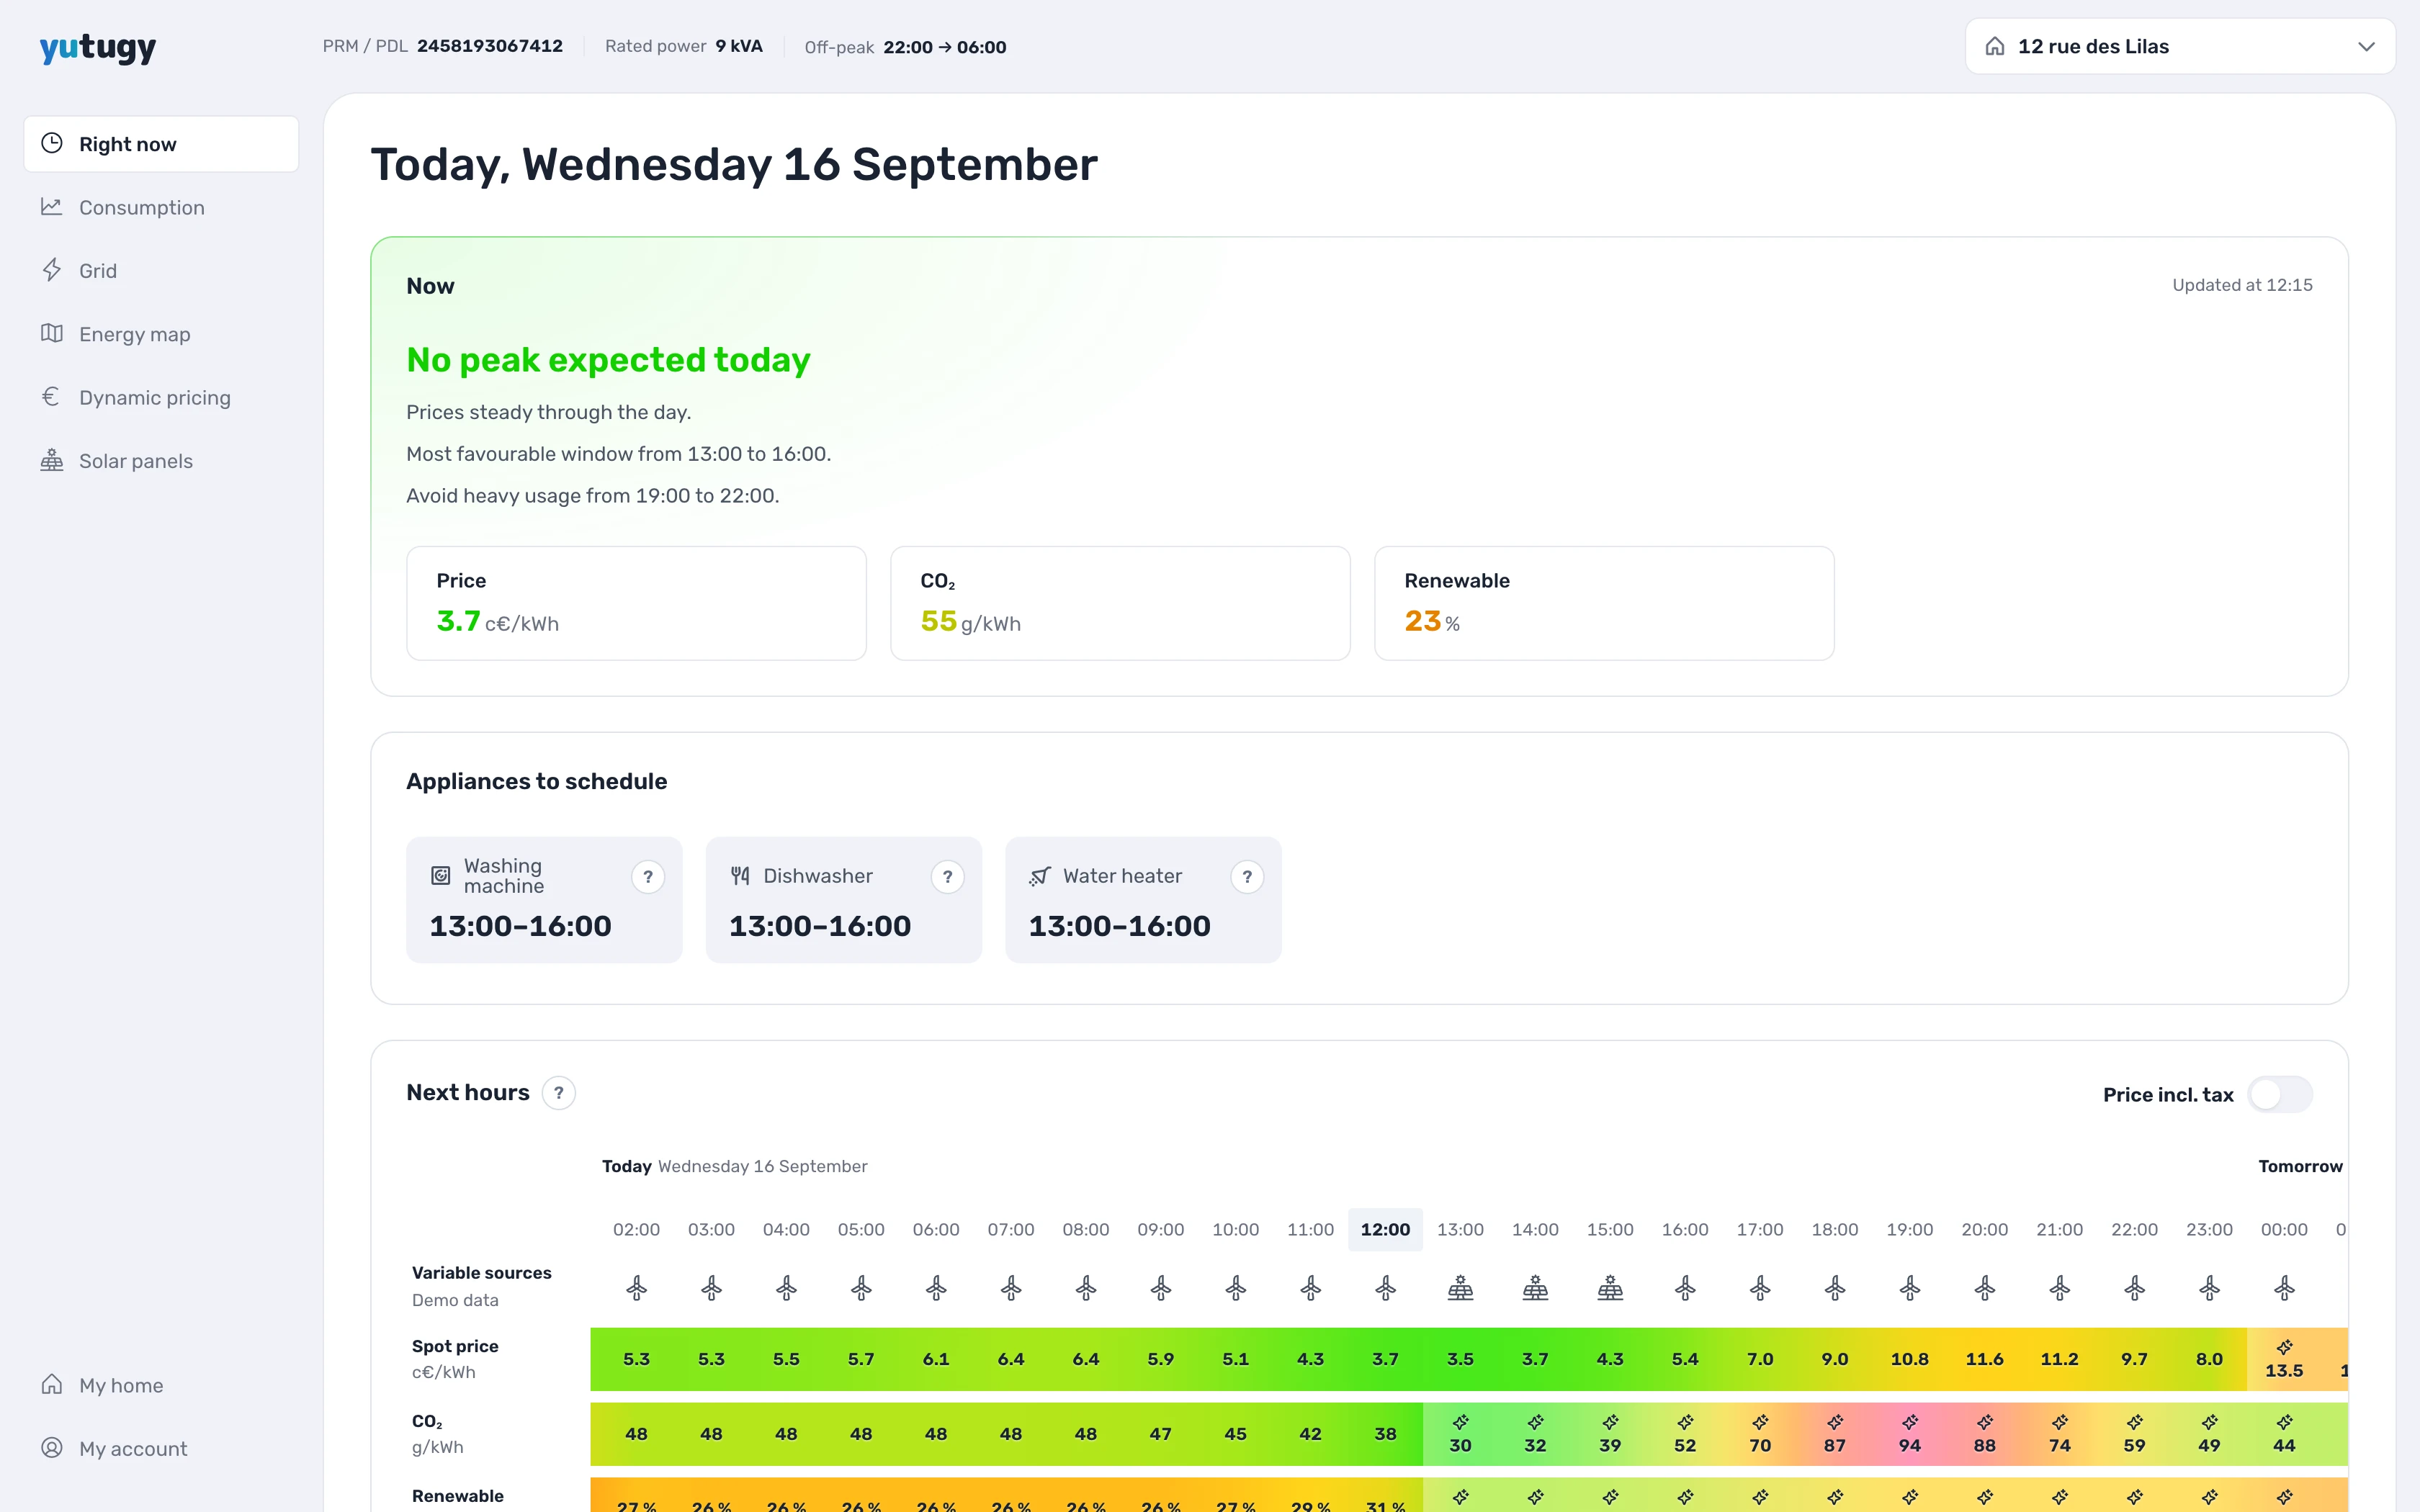The height and width of the screenshot is (1512, 2420).
Task: Click the 11.6 spot price cell
Action: pos(1985,1359)
